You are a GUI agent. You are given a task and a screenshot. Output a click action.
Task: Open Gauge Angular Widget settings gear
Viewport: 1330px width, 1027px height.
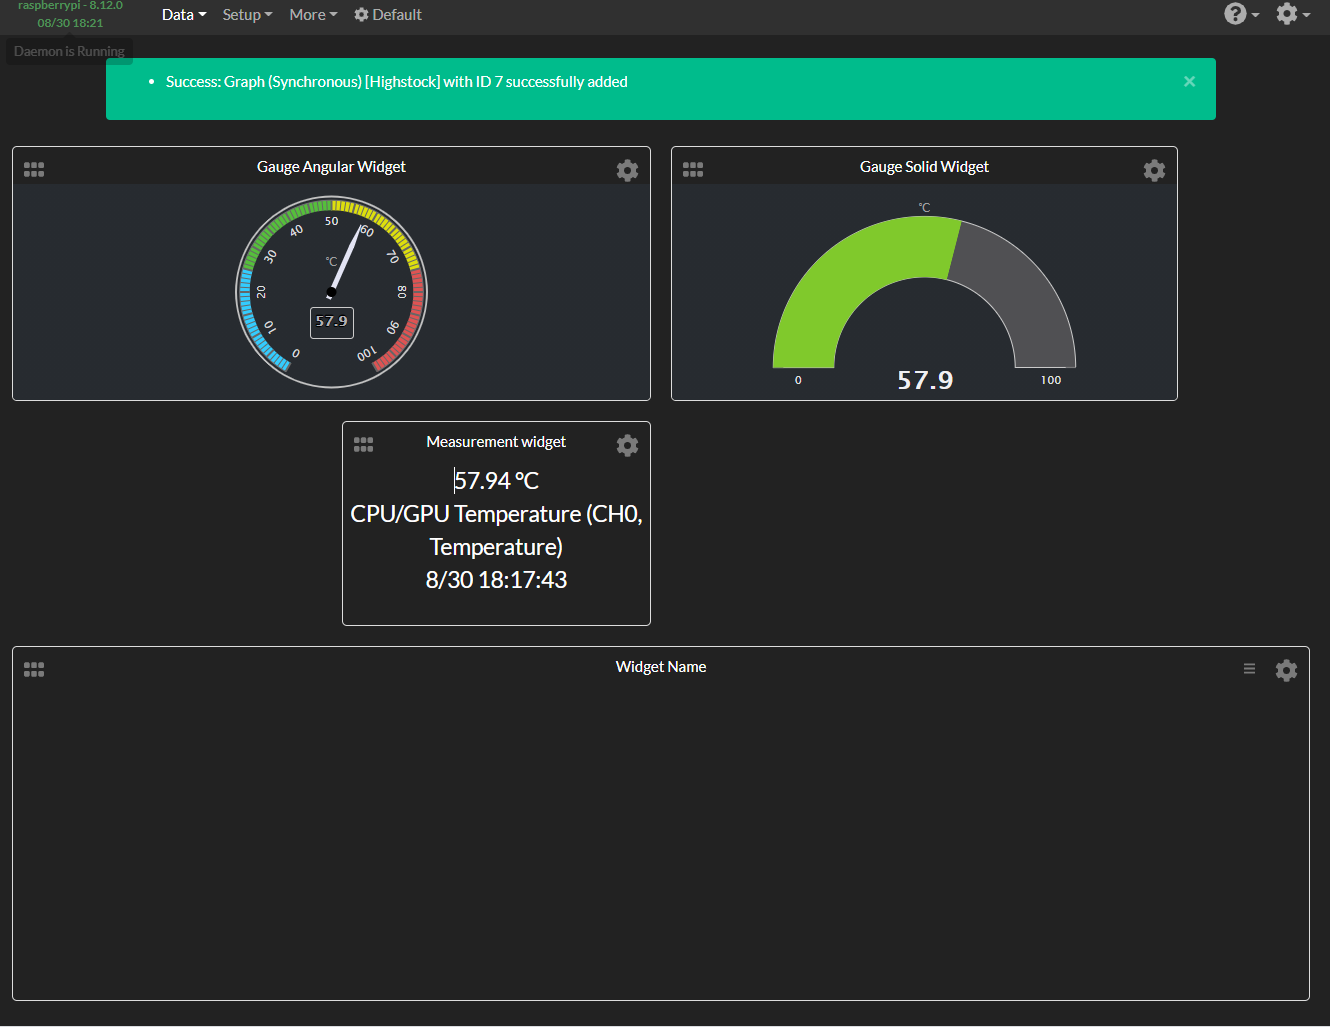[x=627, y=170]
